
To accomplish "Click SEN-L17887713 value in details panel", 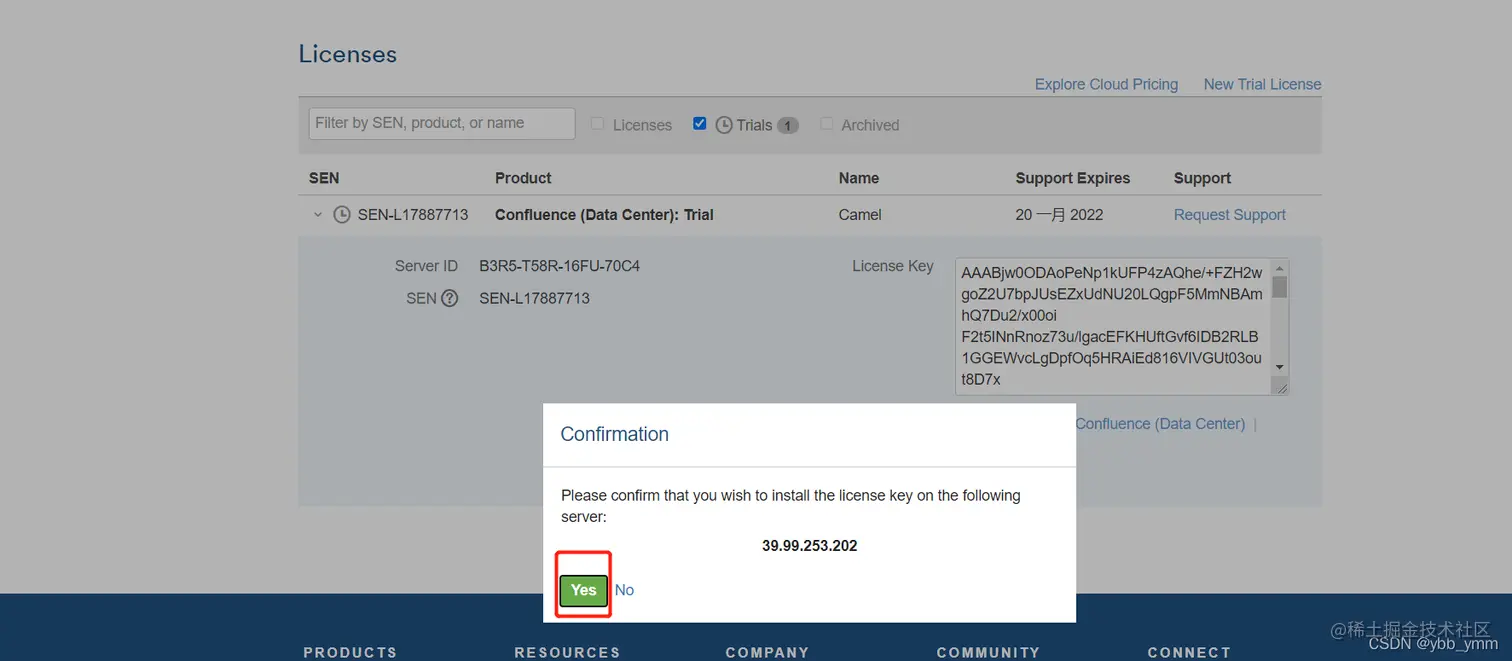I will [x=534, y=298].
